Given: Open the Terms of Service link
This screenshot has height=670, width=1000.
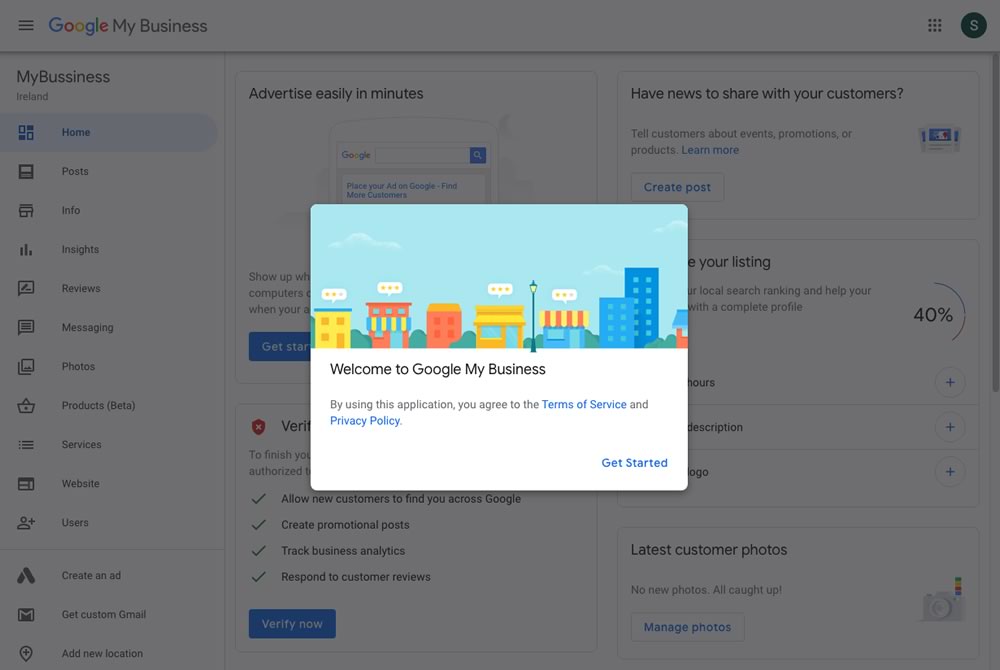Looking at the screenshot, I should coord(584,404).
